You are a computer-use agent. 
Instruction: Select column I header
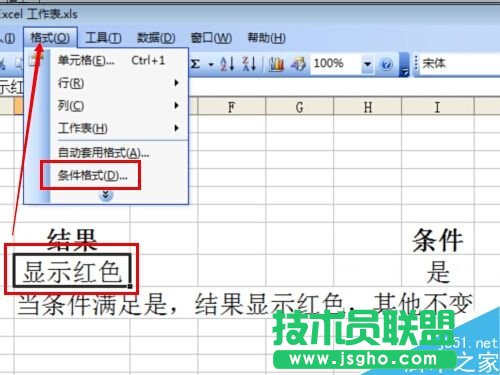click(x=437, y=107)
